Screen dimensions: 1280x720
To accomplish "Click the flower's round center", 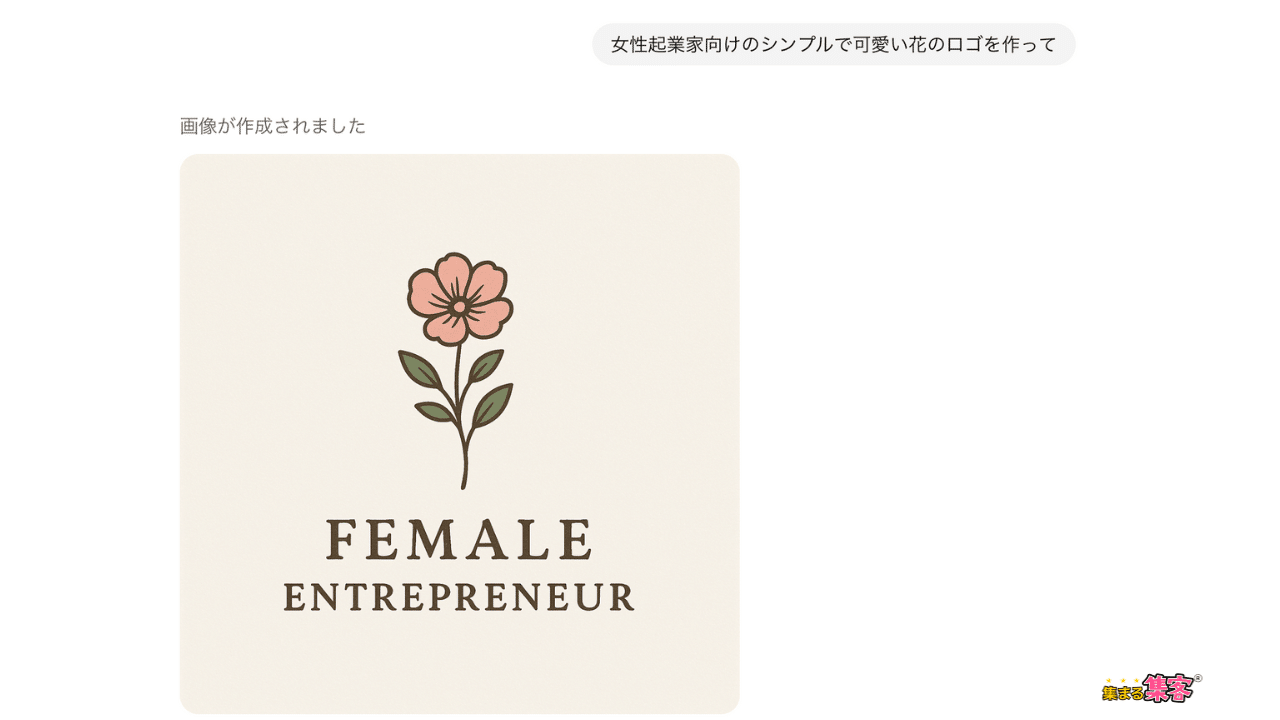I will (x=458, y=307).
